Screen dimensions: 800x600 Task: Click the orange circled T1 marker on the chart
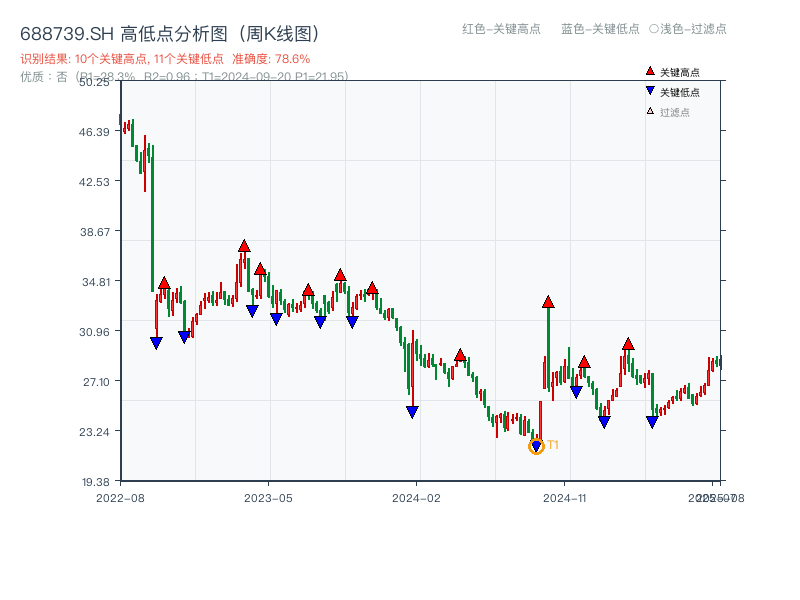click(536, 444)
